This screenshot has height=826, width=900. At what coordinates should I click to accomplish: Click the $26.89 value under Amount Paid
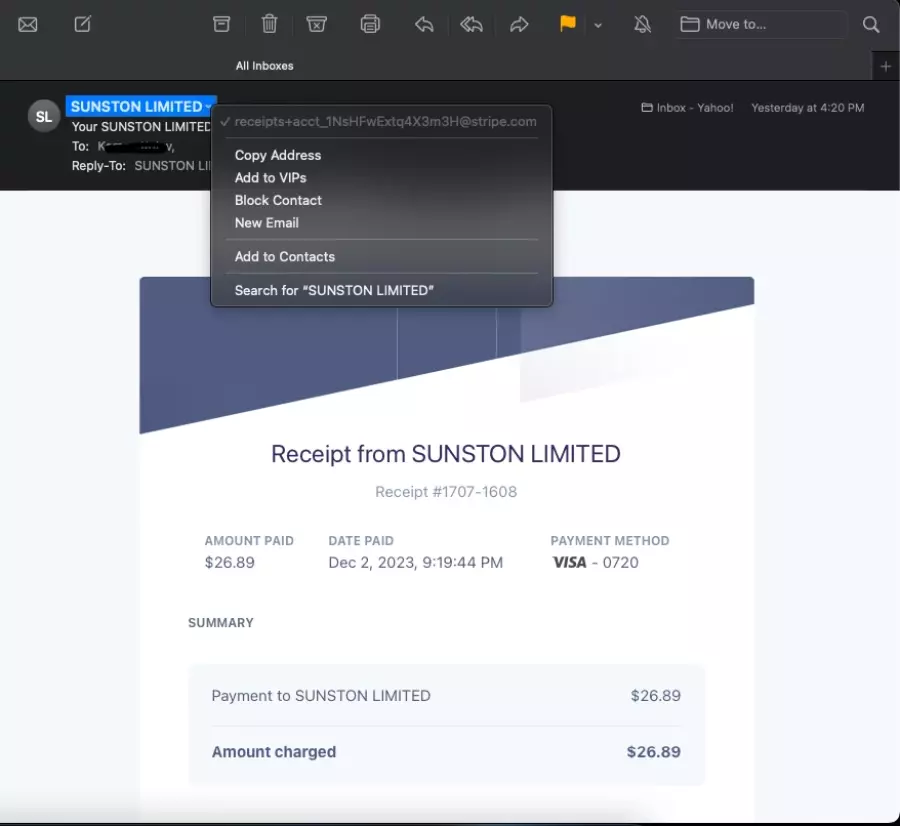coord(230,563)
